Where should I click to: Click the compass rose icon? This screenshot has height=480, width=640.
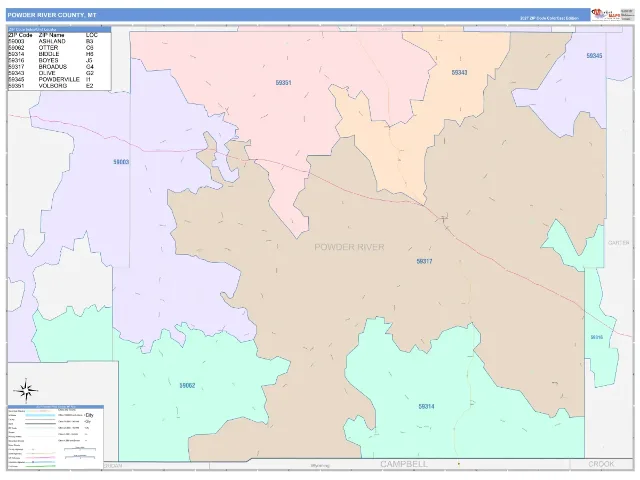click(26, 391)
